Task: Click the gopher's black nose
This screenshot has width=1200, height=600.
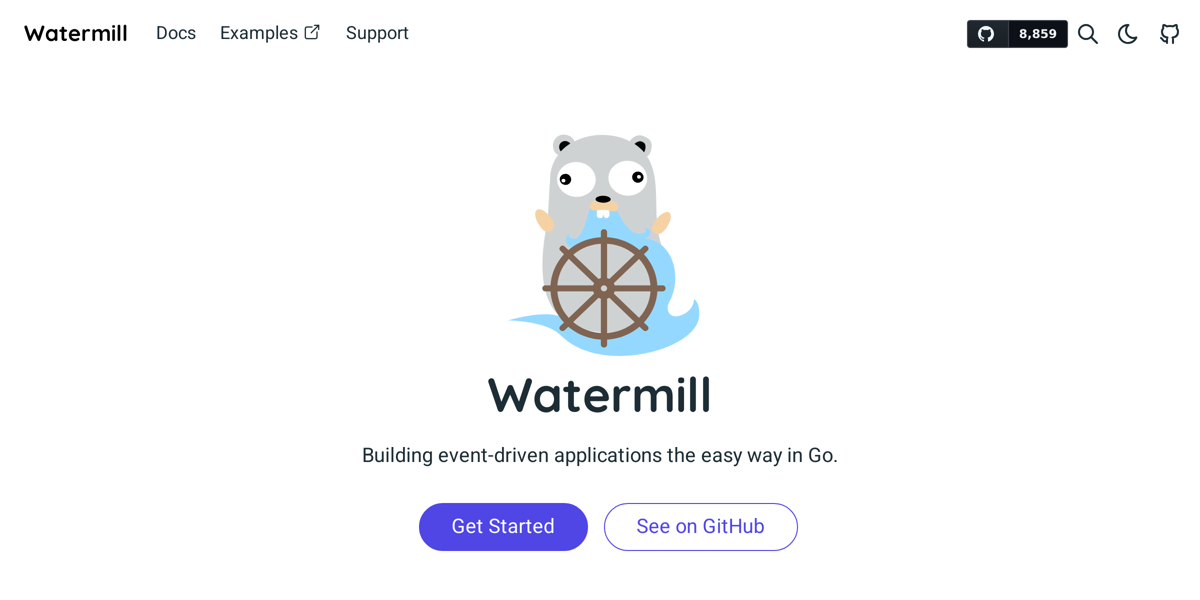Action: 603,199
